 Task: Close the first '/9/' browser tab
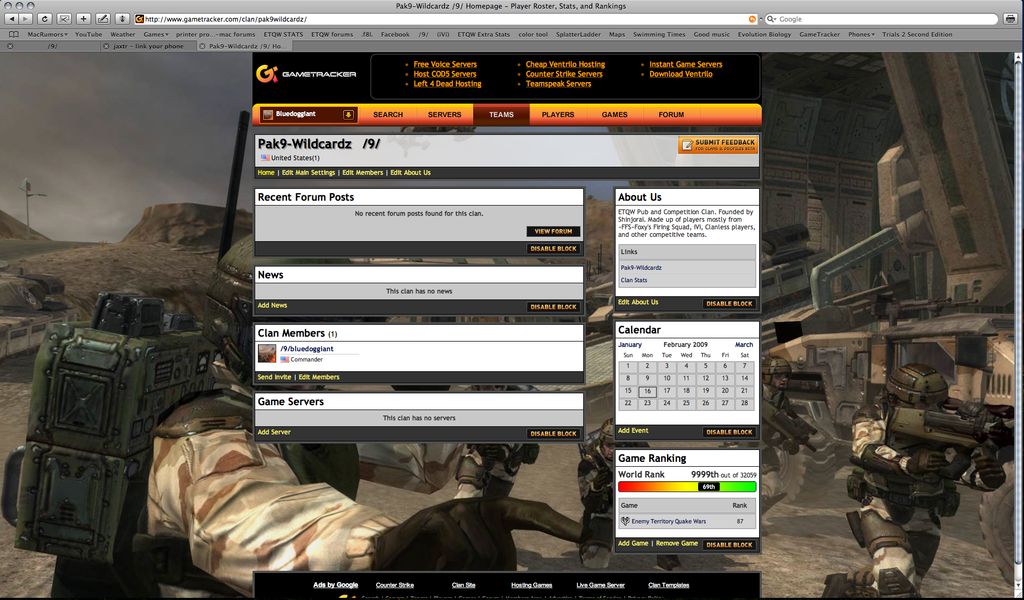click(x=10, y=46)
